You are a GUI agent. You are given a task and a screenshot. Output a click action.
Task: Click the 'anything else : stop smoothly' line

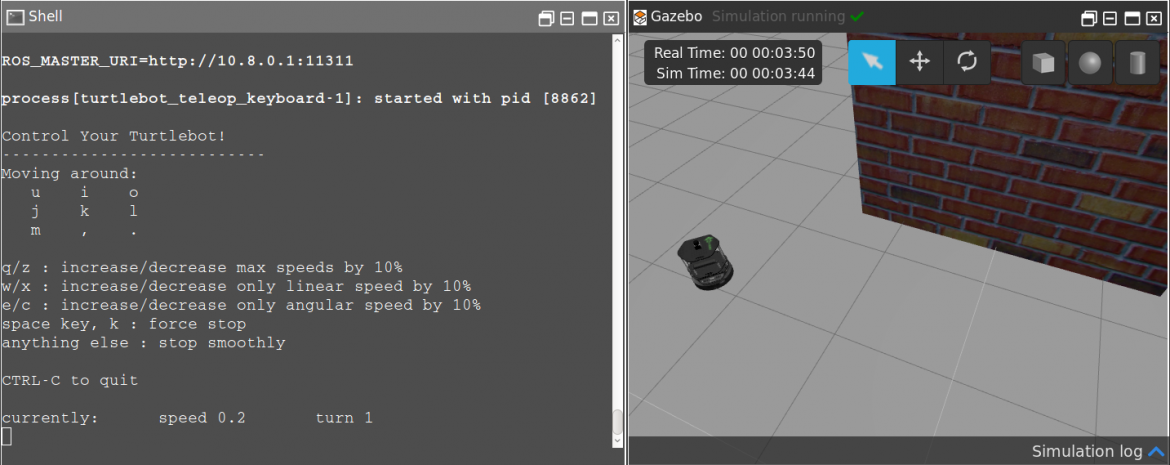pos(143,343)
